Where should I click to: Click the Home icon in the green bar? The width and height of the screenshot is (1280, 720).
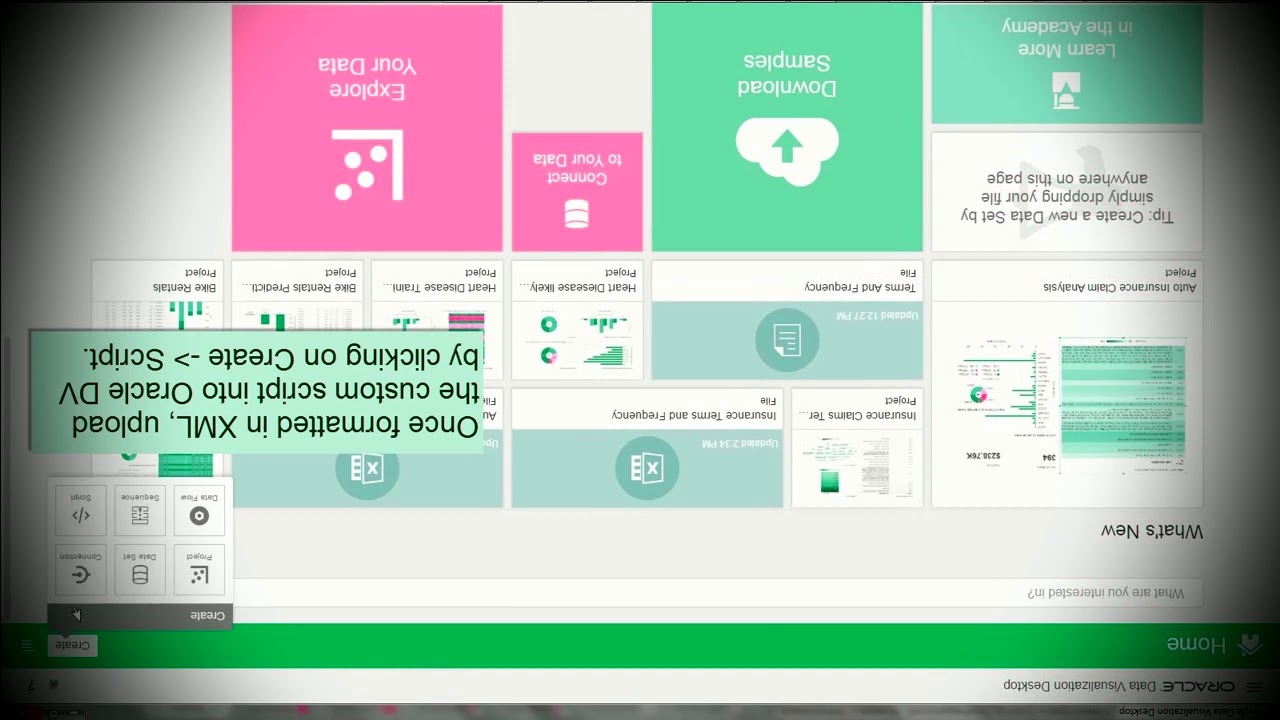pyautogui.click(x=1250, y=644)
